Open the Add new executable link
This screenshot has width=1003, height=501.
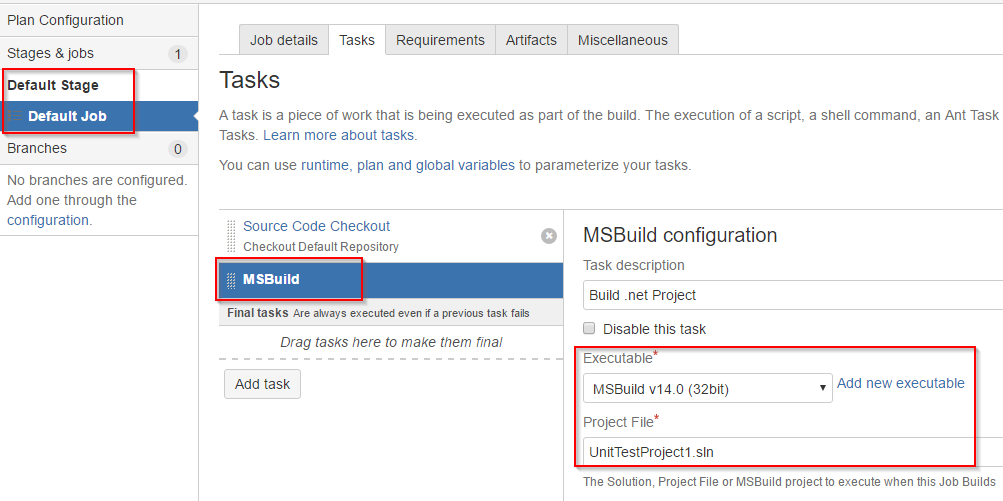pyautogui.click(x=901, y=383)
